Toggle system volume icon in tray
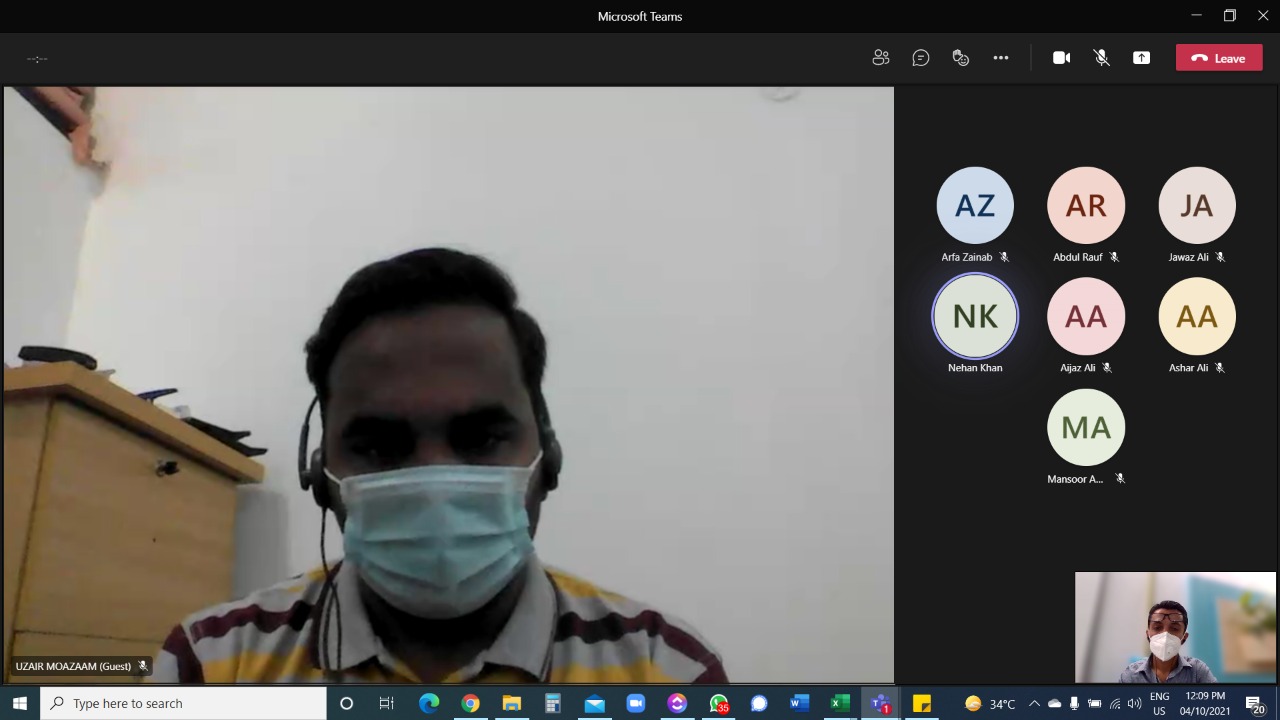Image resolution: width=1280 pixels, height=720 pixels. [1134, 704]
